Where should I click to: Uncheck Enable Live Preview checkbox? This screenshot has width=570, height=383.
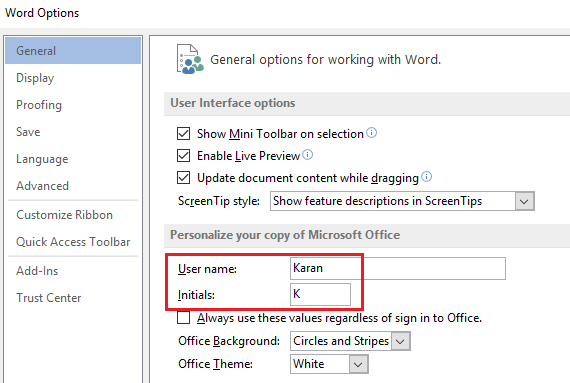[184, 156]
